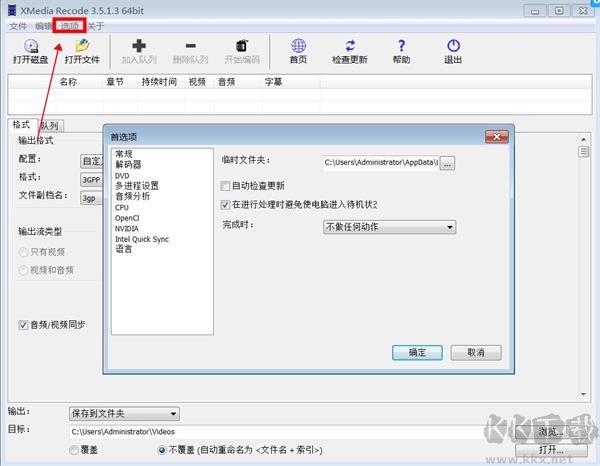Click the Start Encoding (开始编码) icon

tap(242, 46)
